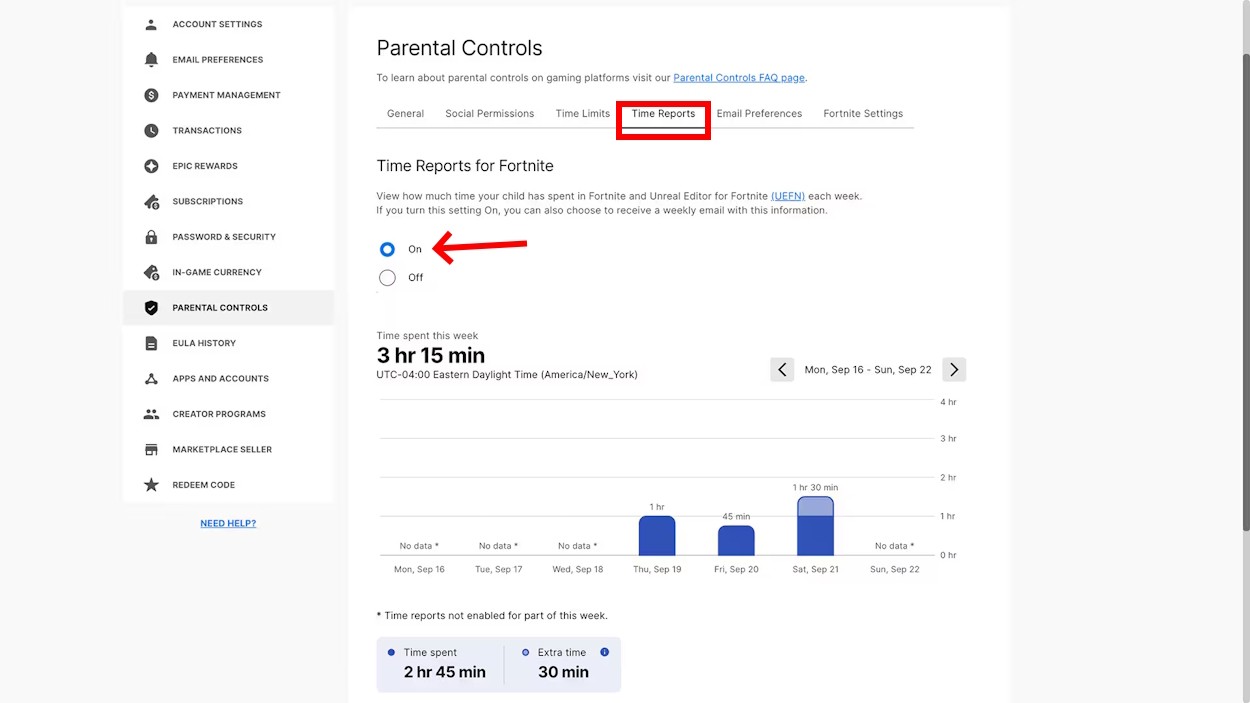Click the Redeem Code star icon
The height and width of the screenshot is (703, 1250).
[151, 485]
